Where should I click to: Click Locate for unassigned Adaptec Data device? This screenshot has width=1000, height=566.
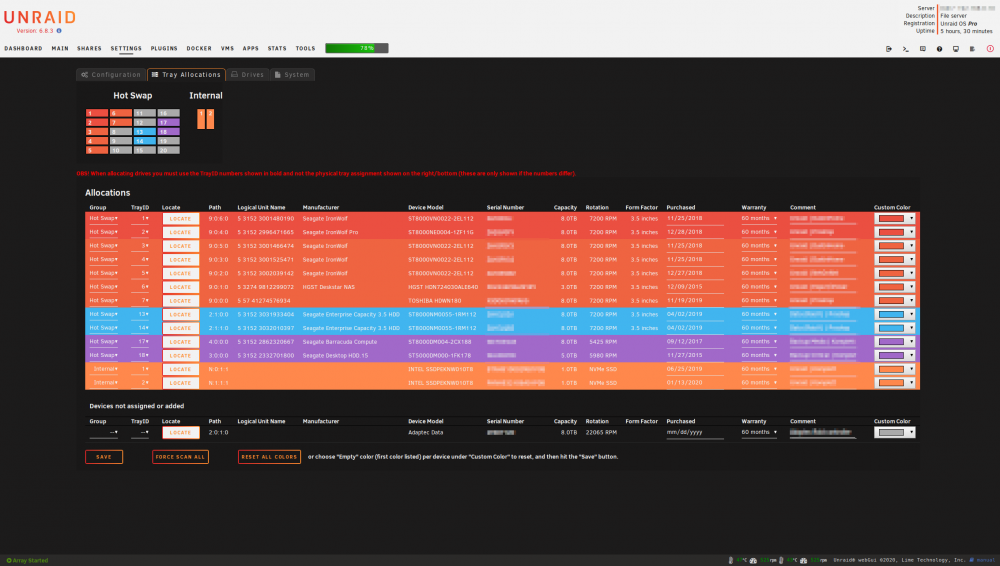pyautogui.click(x=180, y=433)
